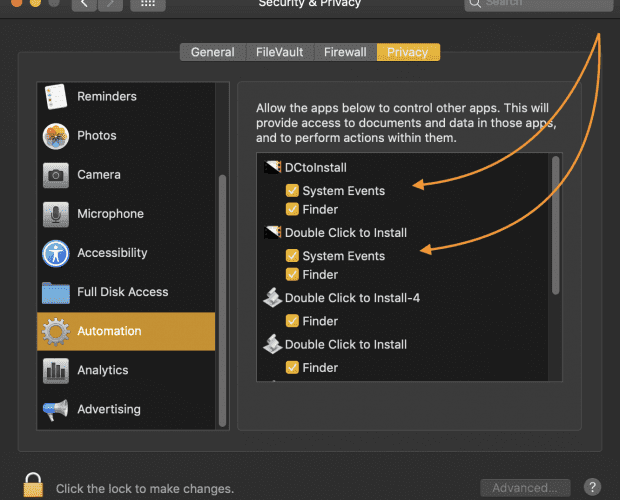Click the Full Disk Access folder icon
Image resolution: width=620 pixels, height=500 pixels.
coord(56,292)
